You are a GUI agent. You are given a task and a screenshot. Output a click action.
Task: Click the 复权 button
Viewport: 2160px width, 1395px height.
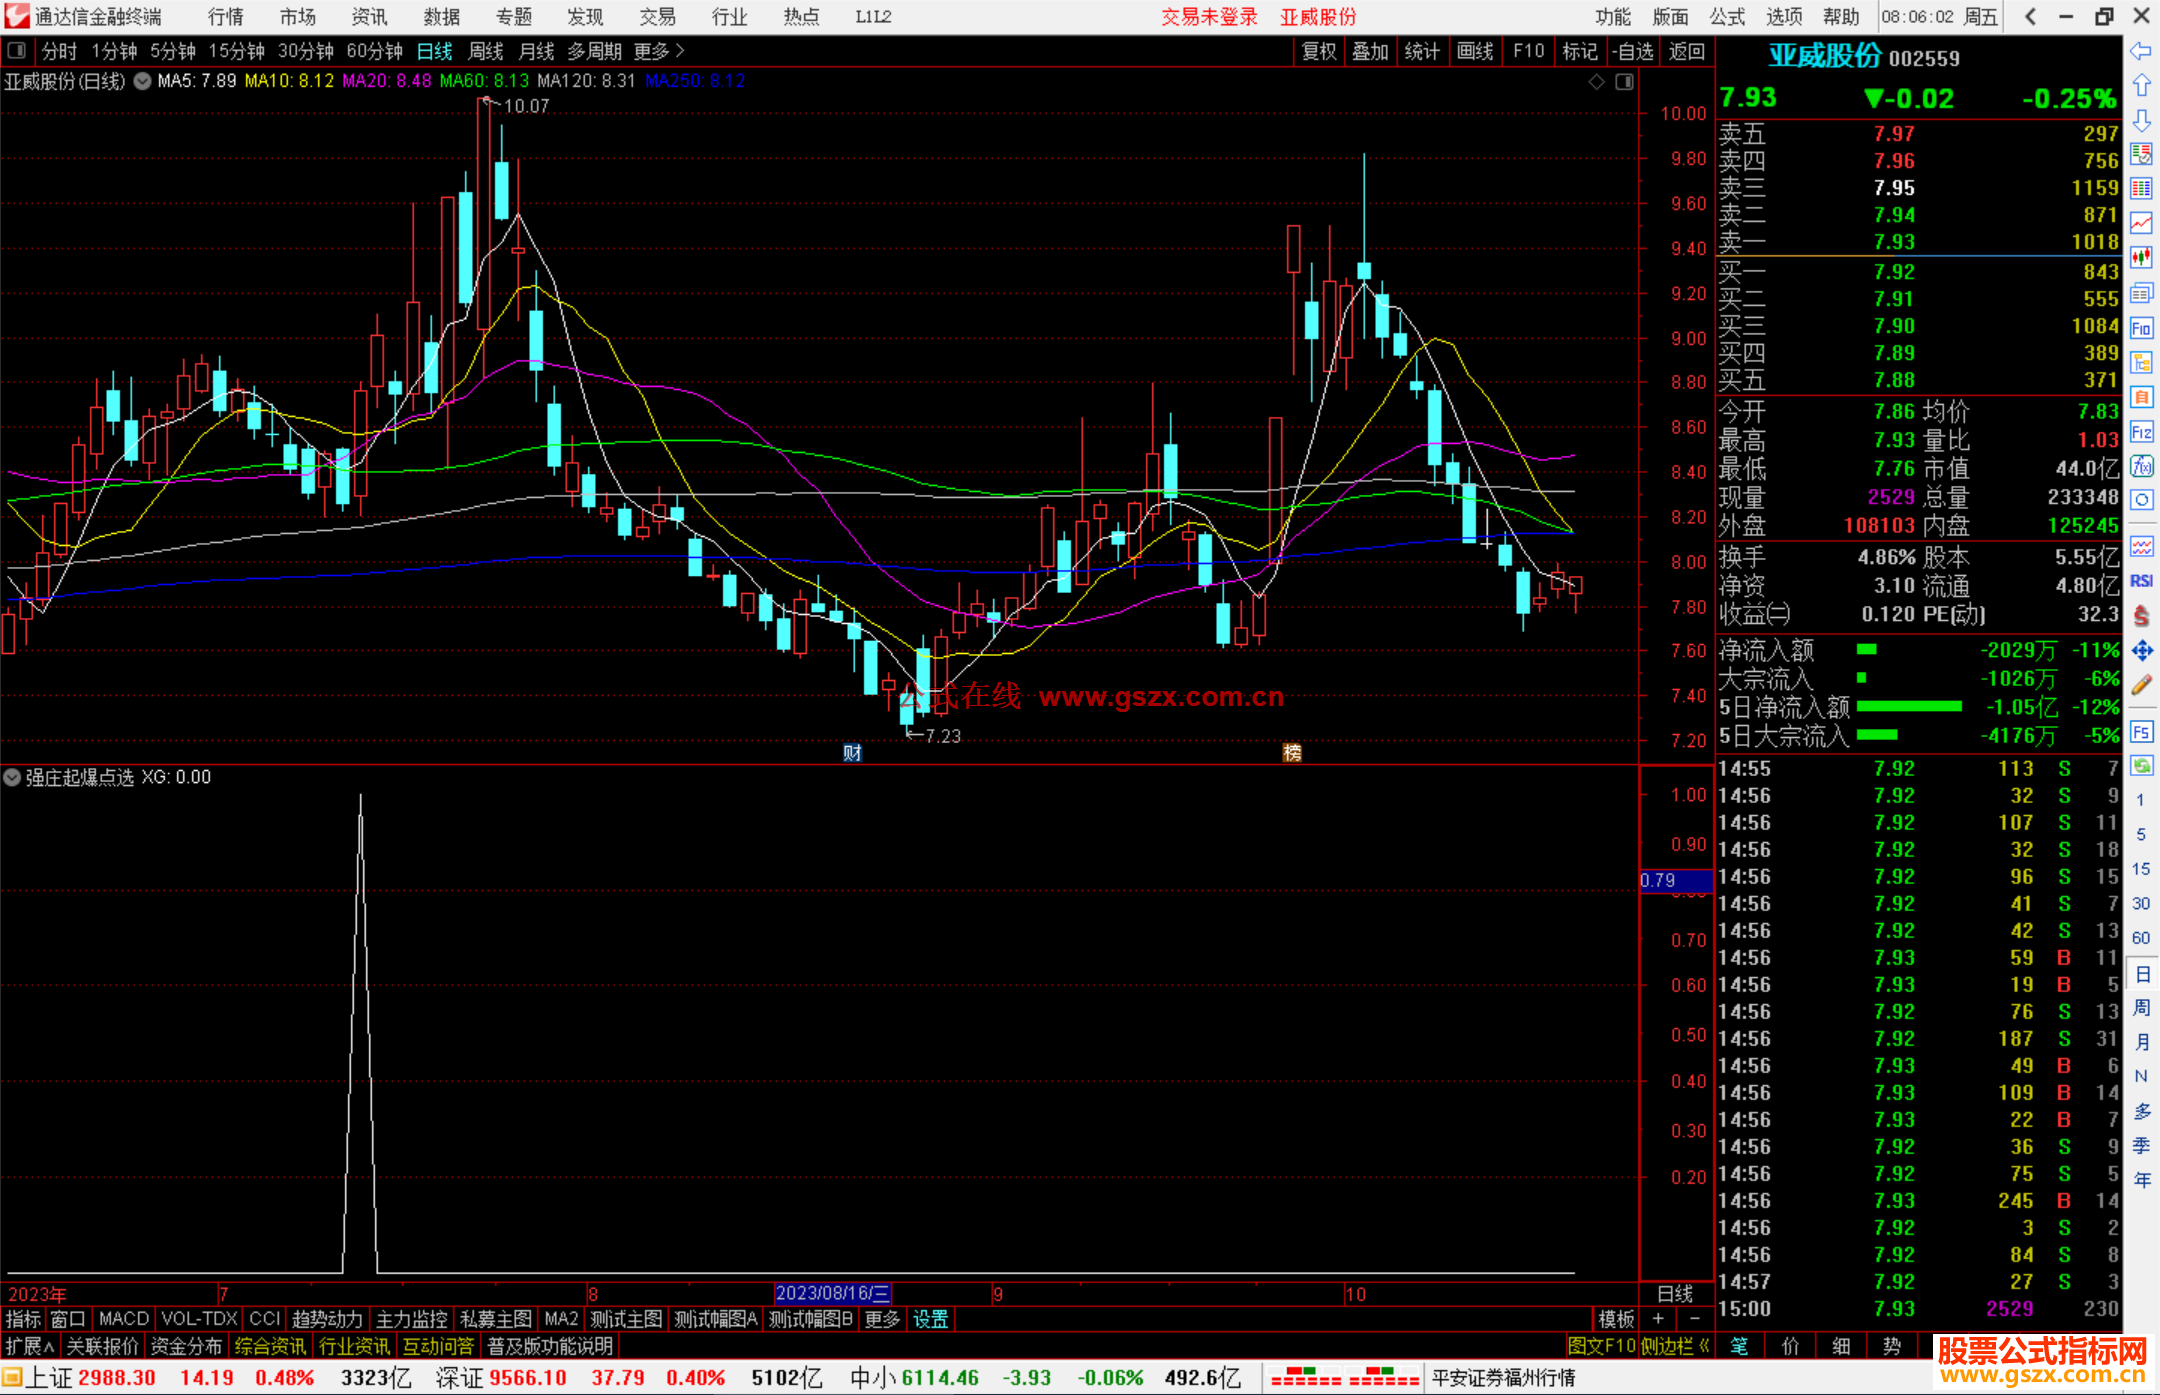click(1318, 51)
